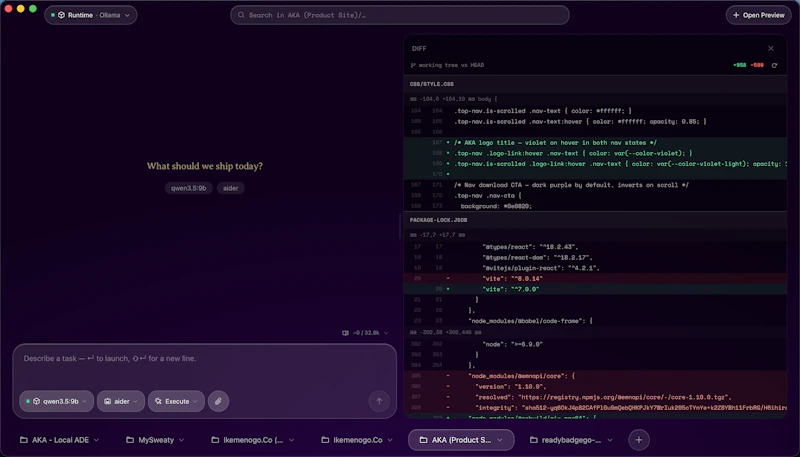
Task: Expand the chevron on AKA - Local ADE tab
Action: click(96, 440)
